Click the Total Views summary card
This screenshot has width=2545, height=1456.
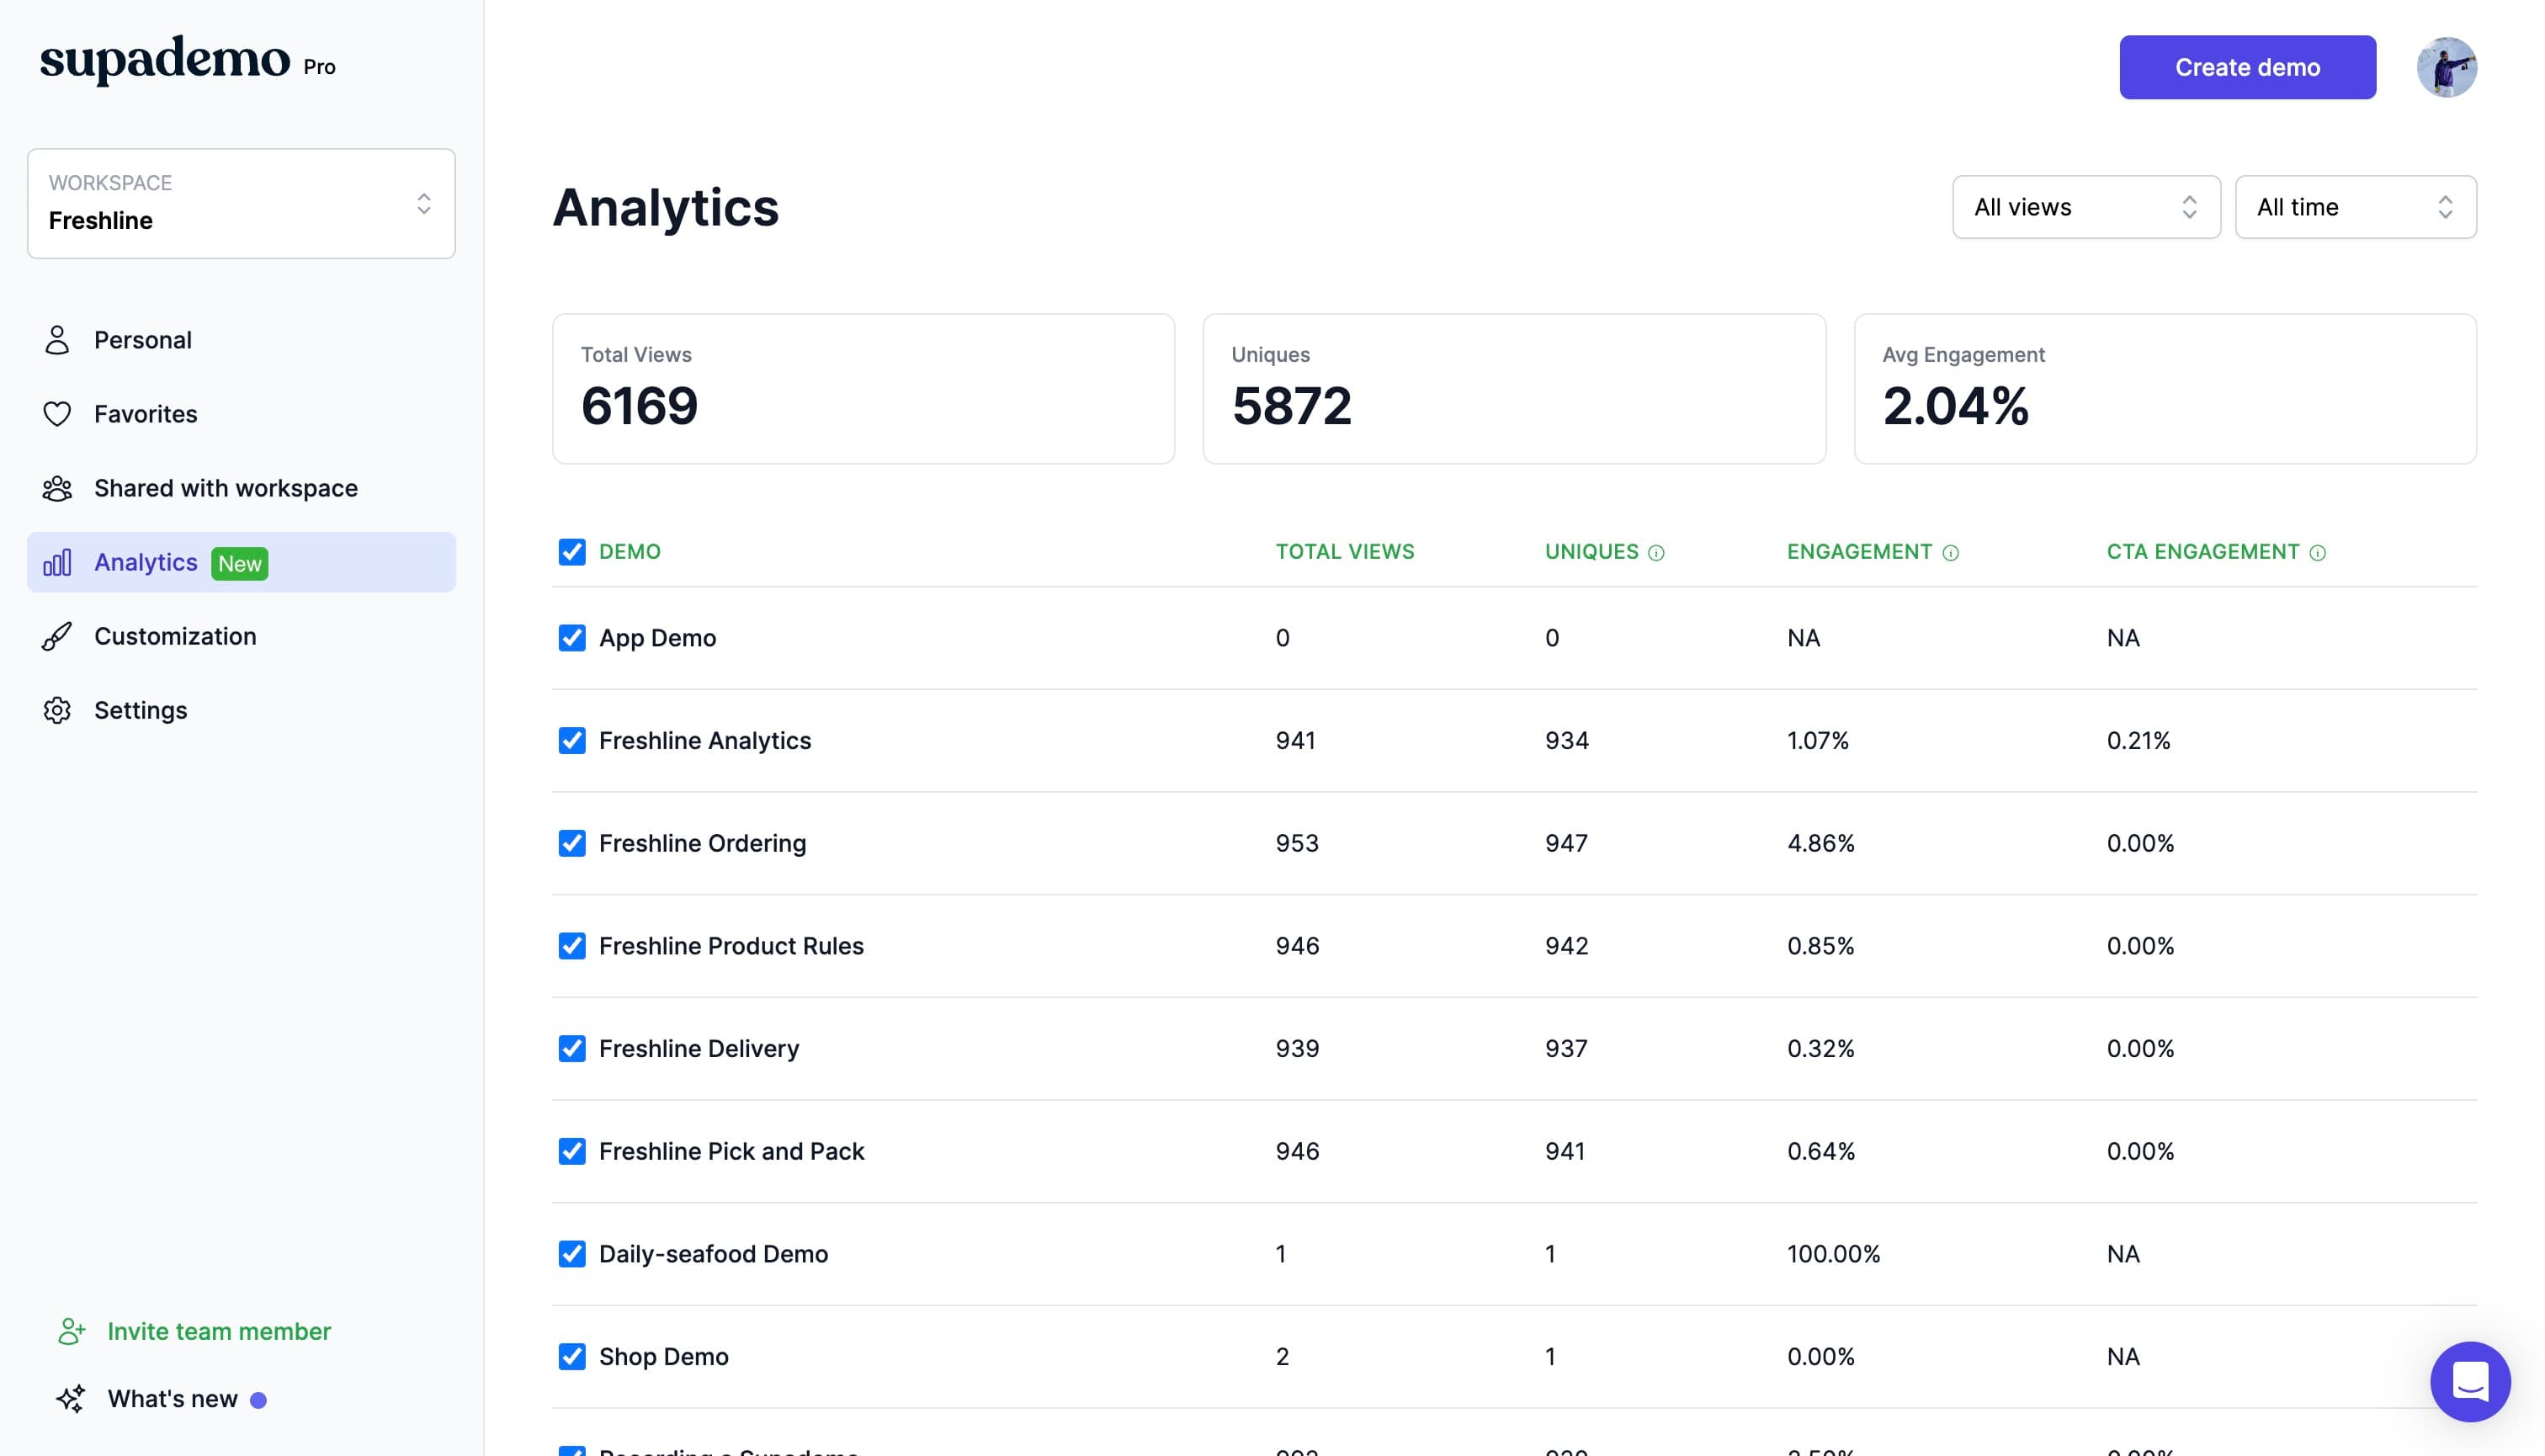[863, 389]
